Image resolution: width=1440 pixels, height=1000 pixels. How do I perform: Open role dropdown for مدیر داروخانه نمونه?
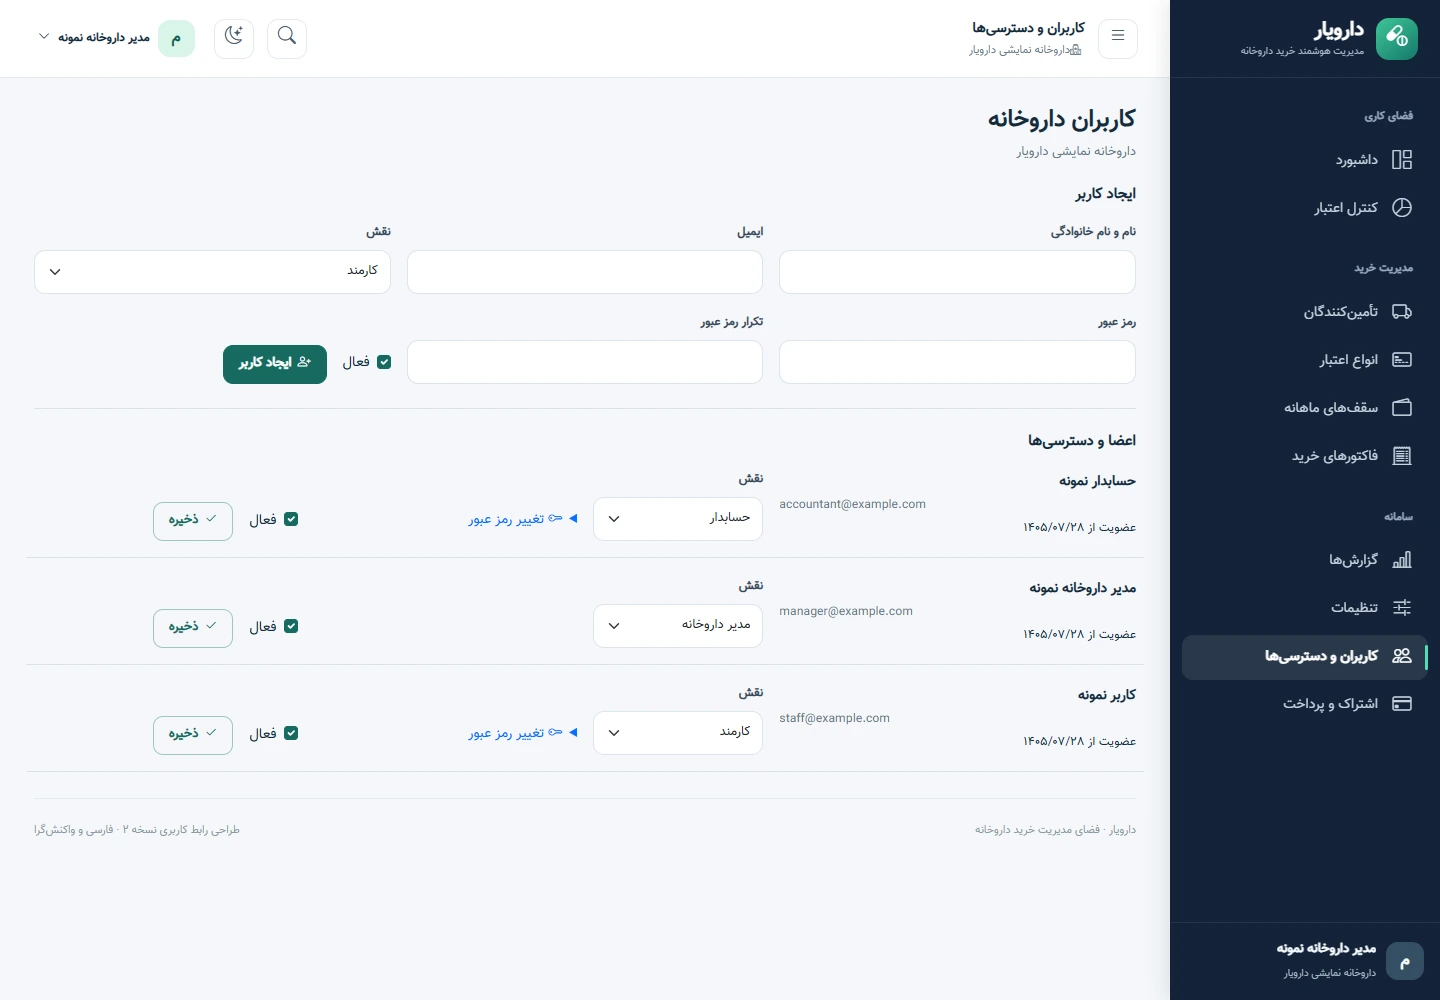678,626
